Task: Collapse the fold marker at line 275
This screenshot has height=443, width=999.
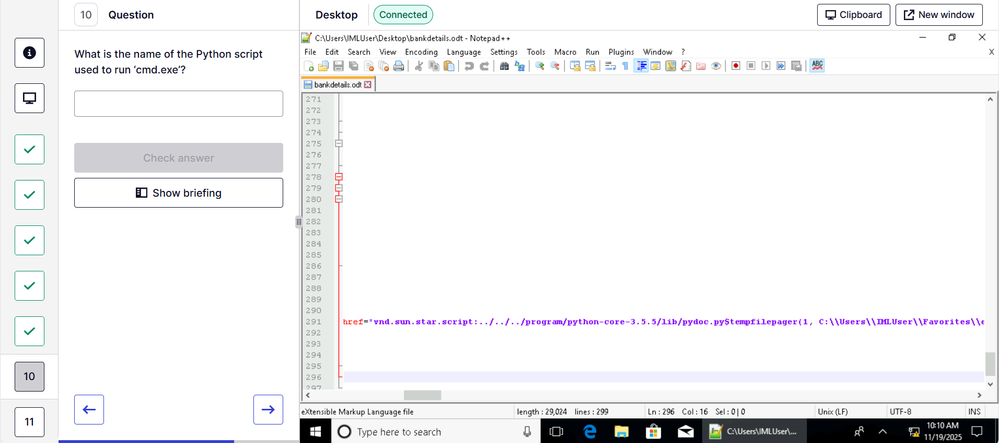Action: coord(338,144)
